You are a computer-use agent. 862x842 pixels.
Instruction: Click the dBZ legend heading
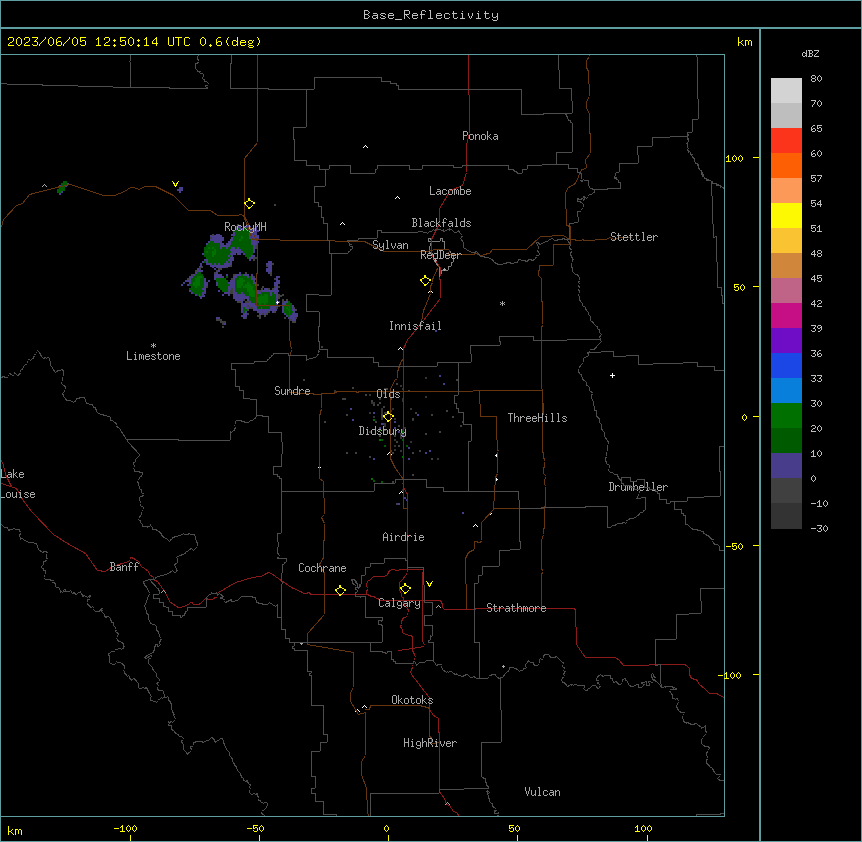[x=810, y=53]
